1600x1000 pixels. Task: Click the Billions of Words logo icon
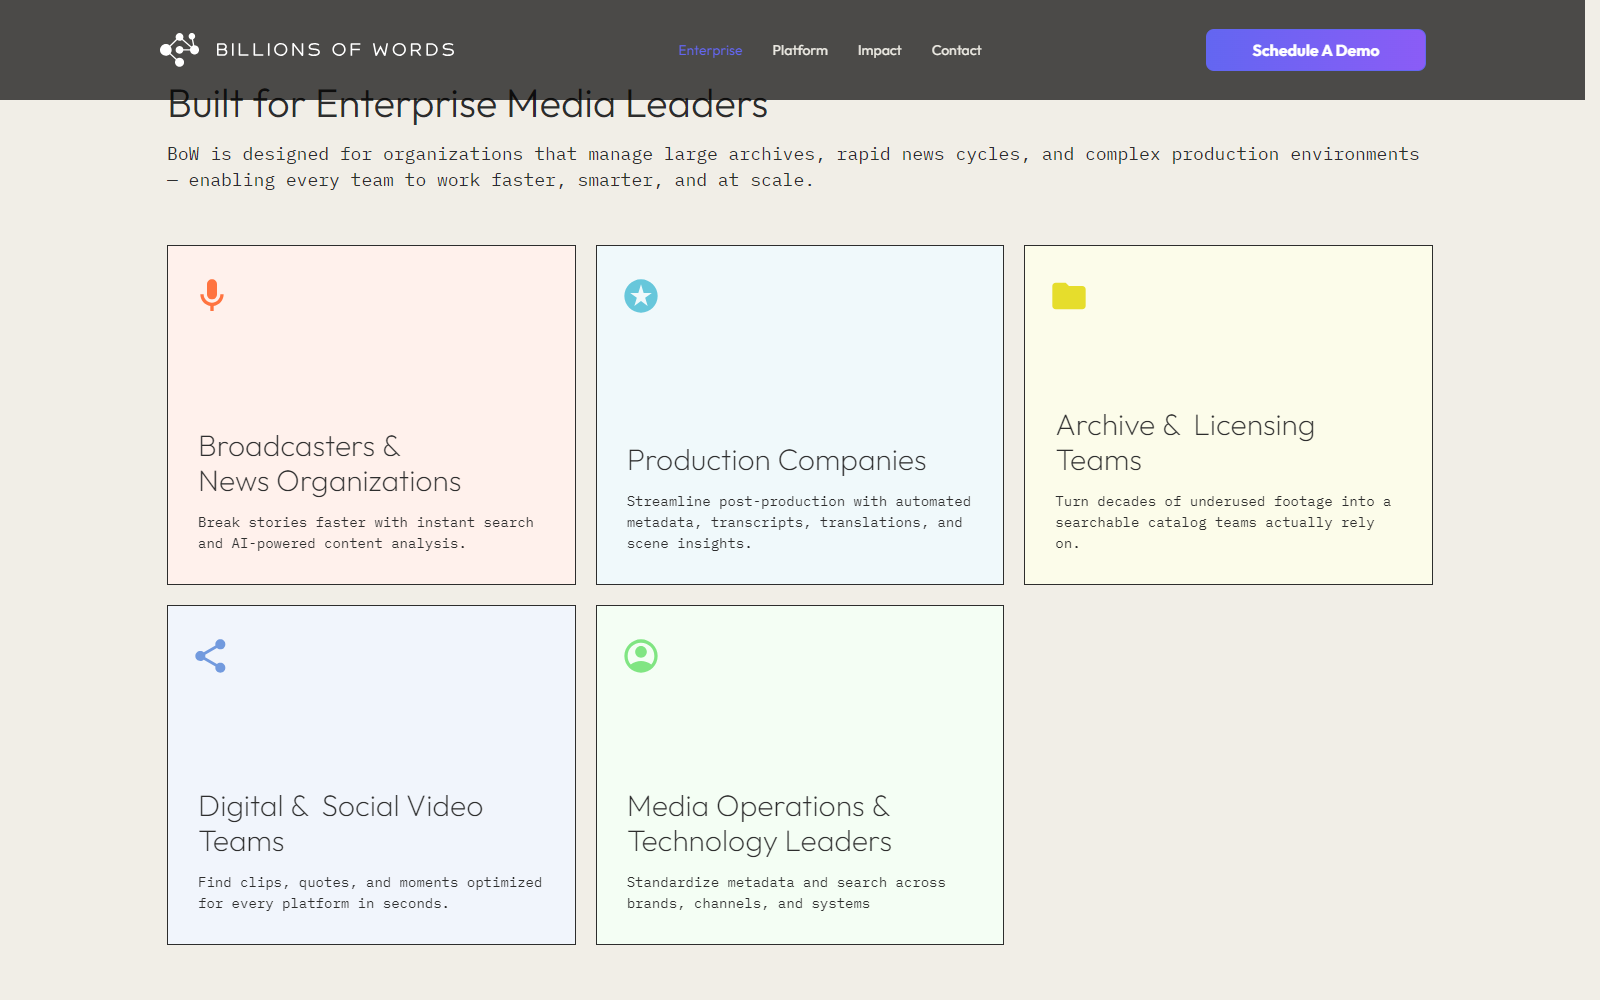(x=180, y=50)
